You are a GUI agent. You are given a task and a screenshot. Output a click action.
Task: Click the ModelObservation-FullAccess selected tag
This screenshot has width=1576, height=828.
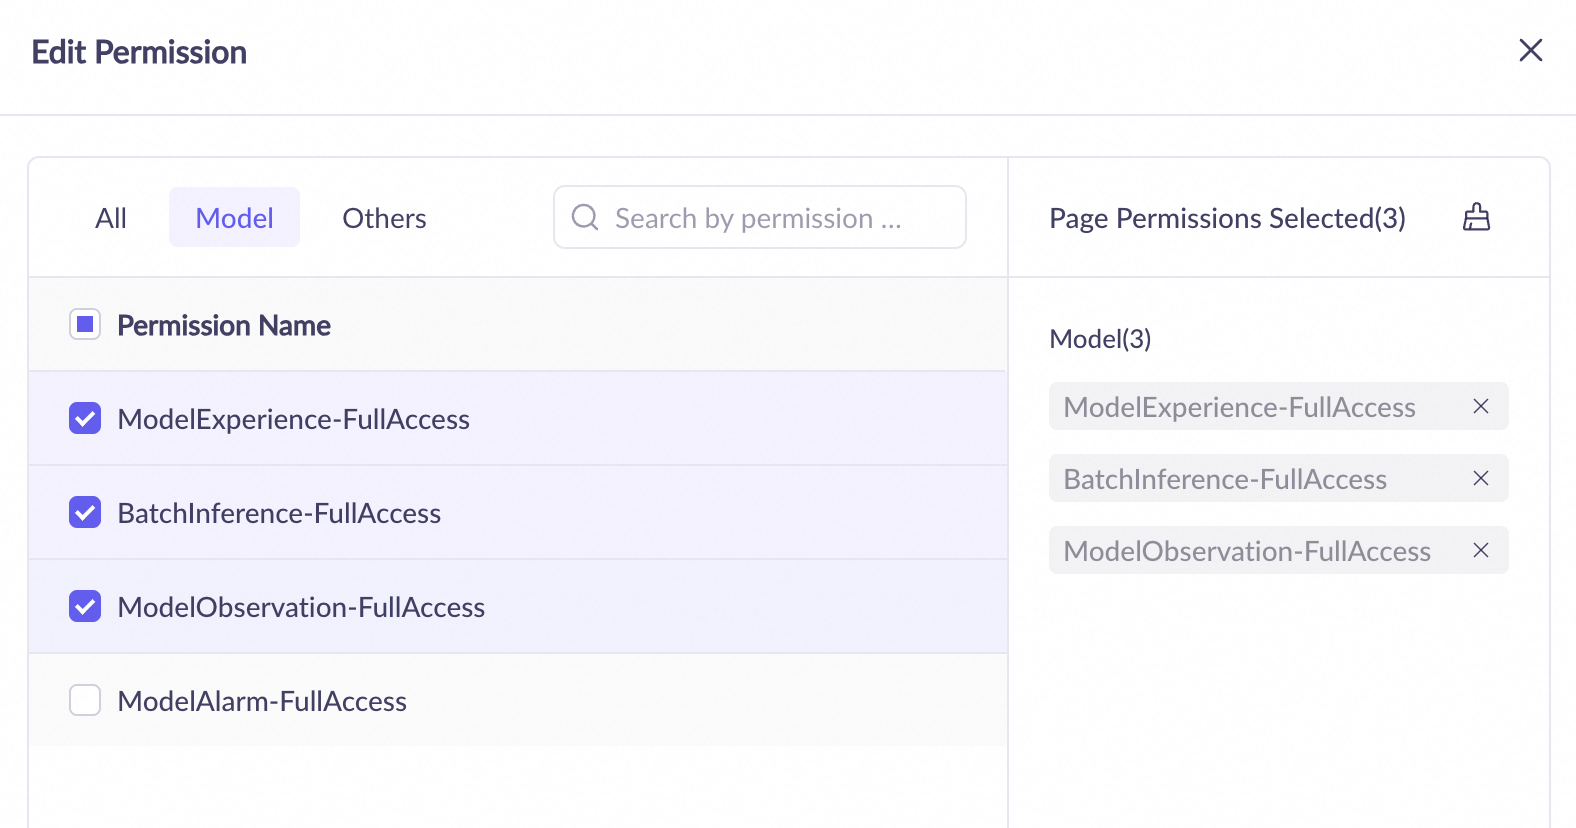click(x=1246, y=551)
